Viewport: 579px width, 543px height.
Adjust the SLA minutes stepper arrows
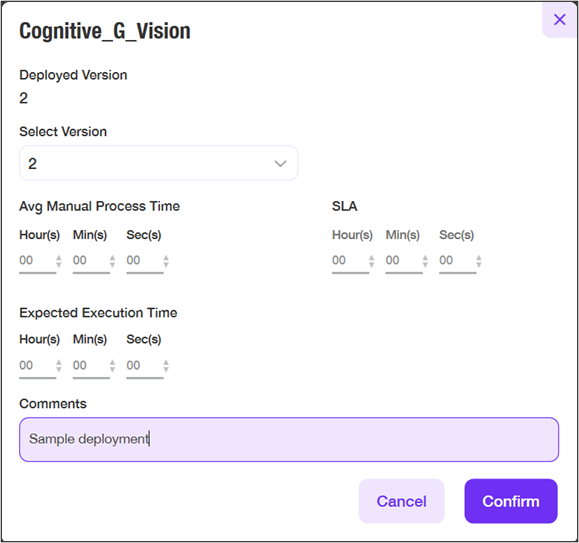(425, 261)
